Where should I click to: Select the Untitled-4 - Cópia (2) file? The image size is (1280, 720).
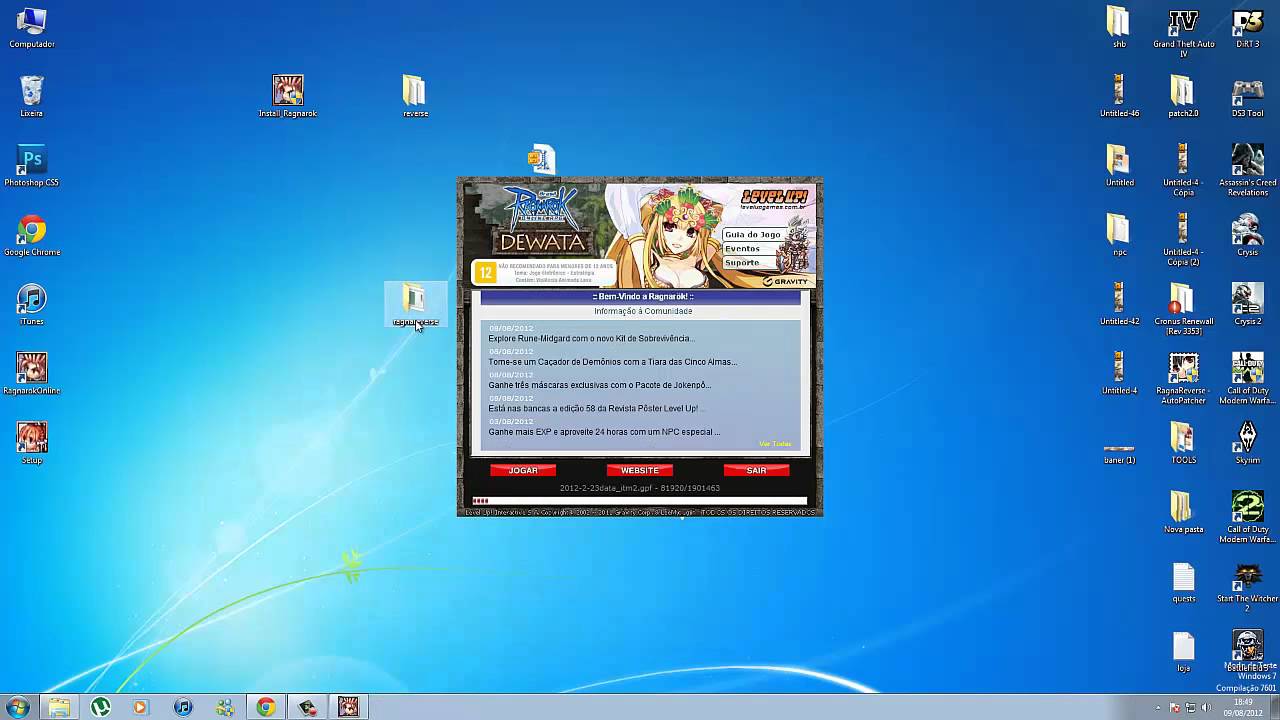pos(1183,240)
